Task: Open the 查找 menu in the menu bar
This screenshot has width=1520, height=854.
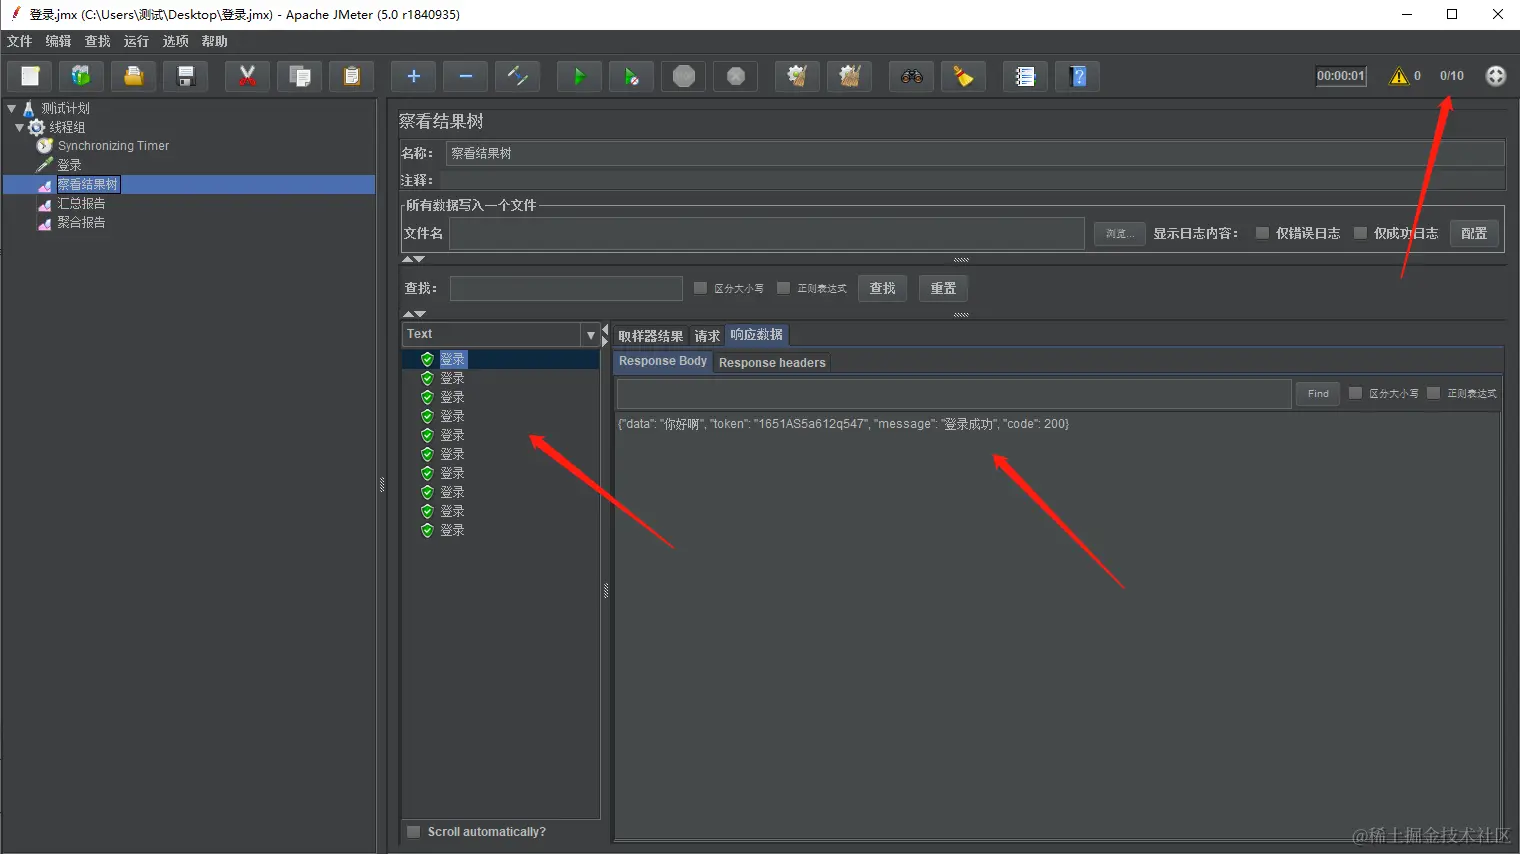Action: 98,41
